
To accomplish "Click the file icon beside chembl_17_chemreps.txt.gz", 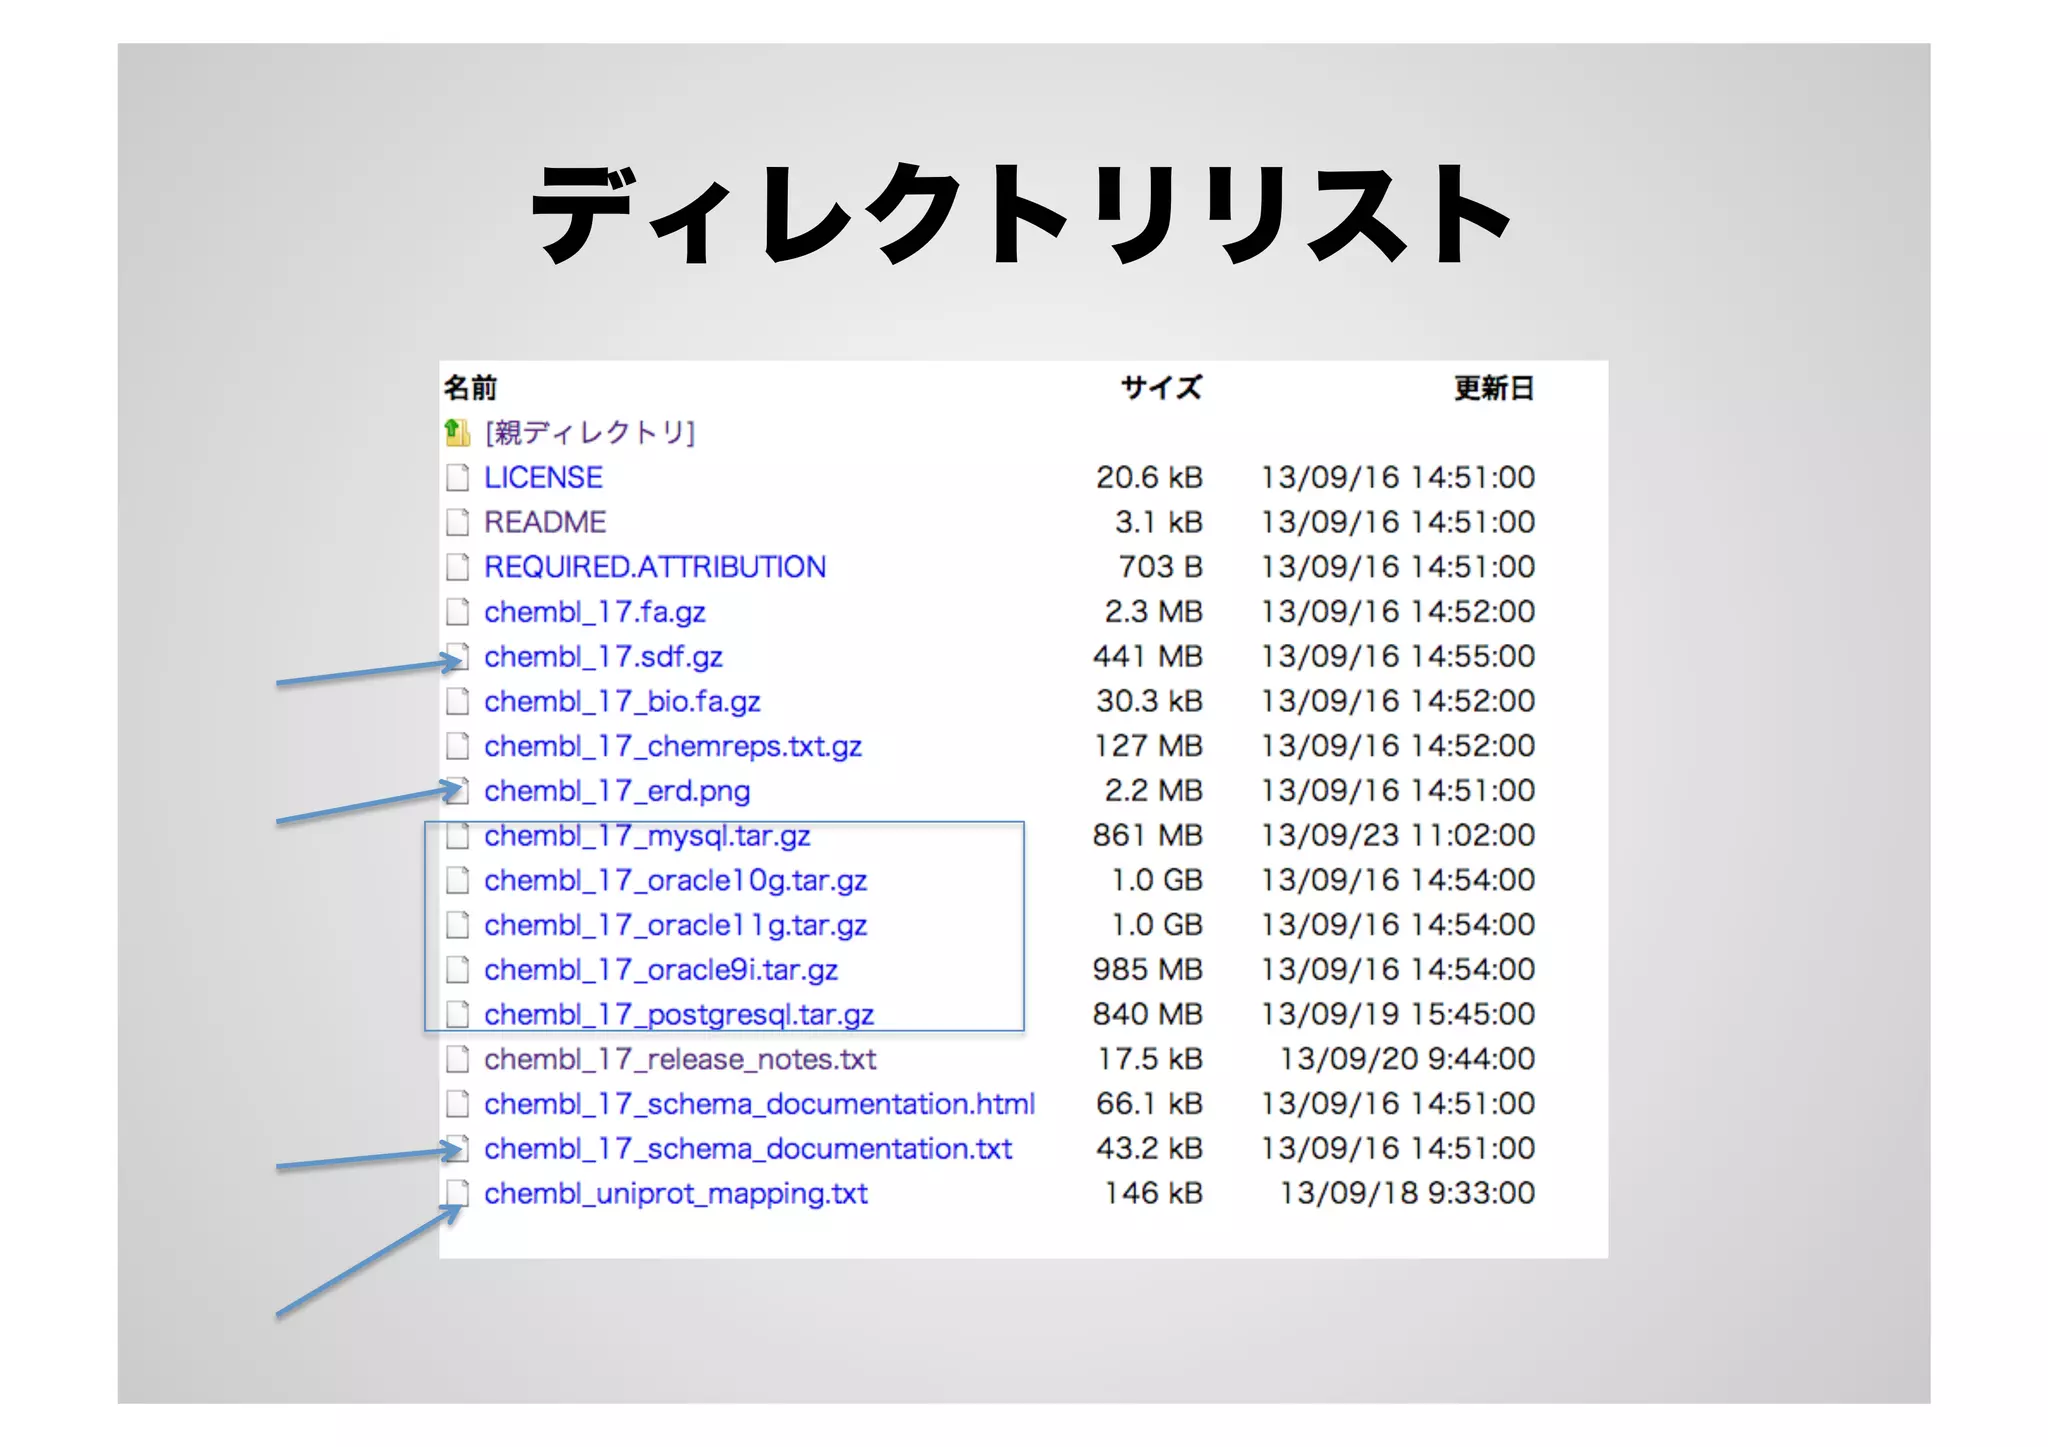I will point(457,746).
